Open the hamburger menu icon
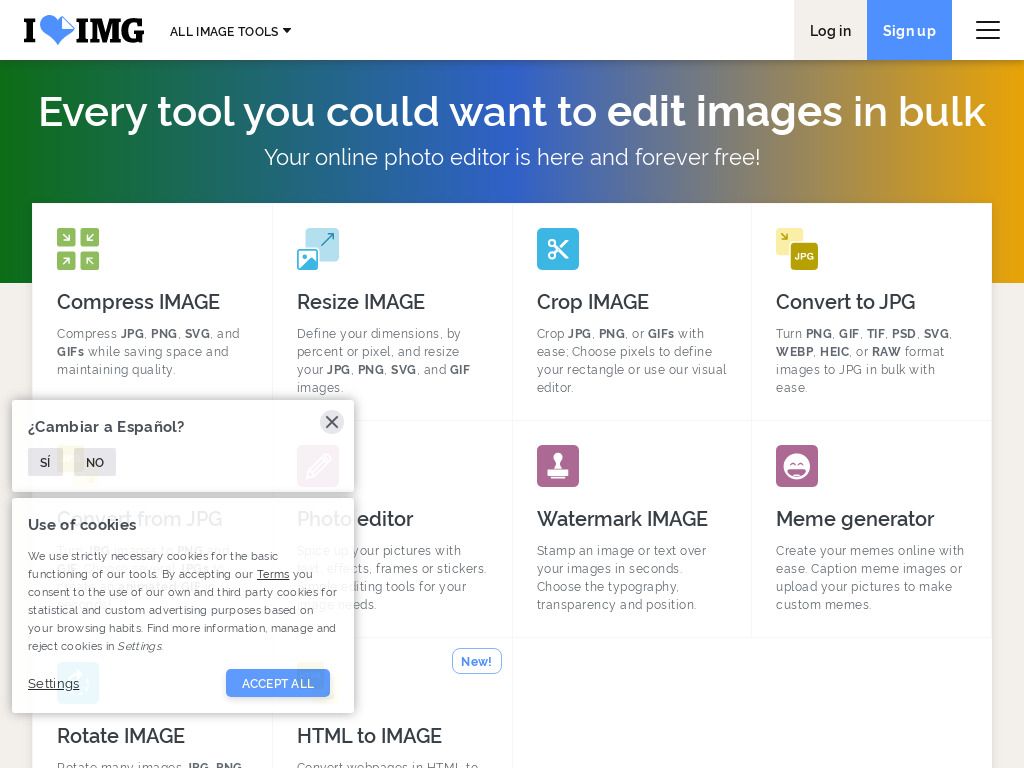The height and width of the screenshot is (768, 1024). pos(987,30)
